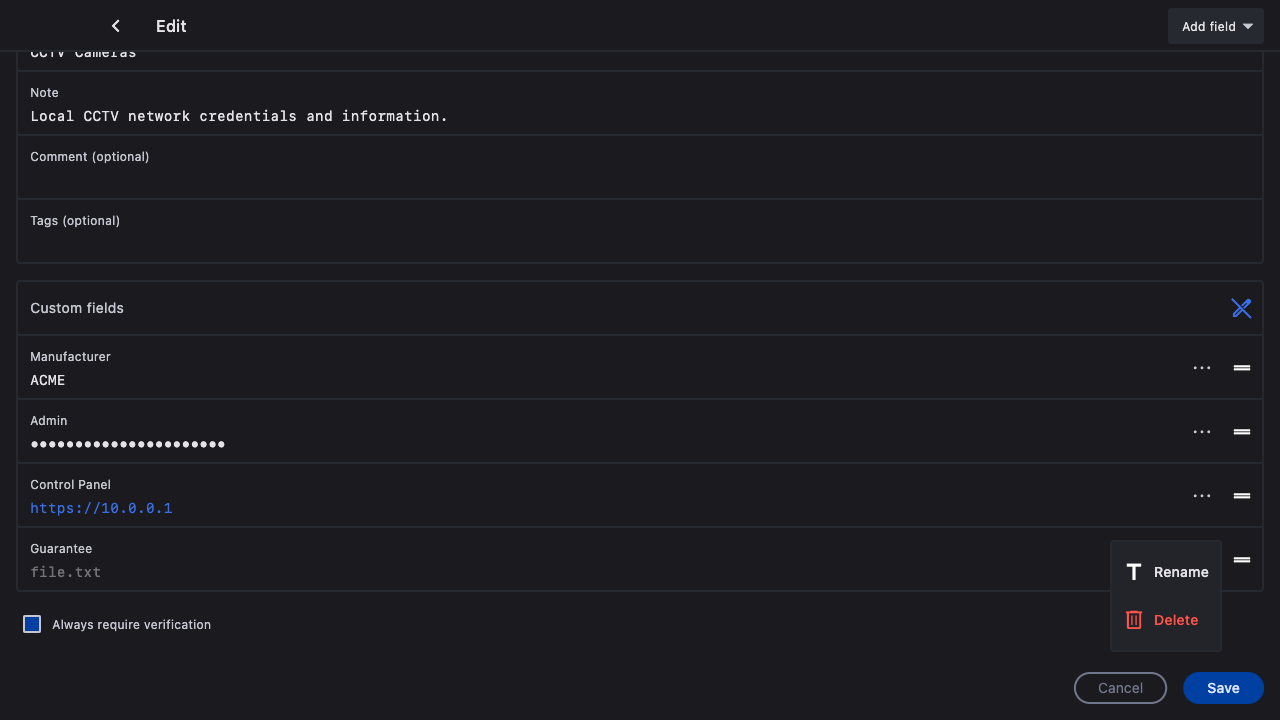Choose Delete in the context menu
Viewport: 1280px width, 720px height.
pyautogui.click(x=1166, y=620)
